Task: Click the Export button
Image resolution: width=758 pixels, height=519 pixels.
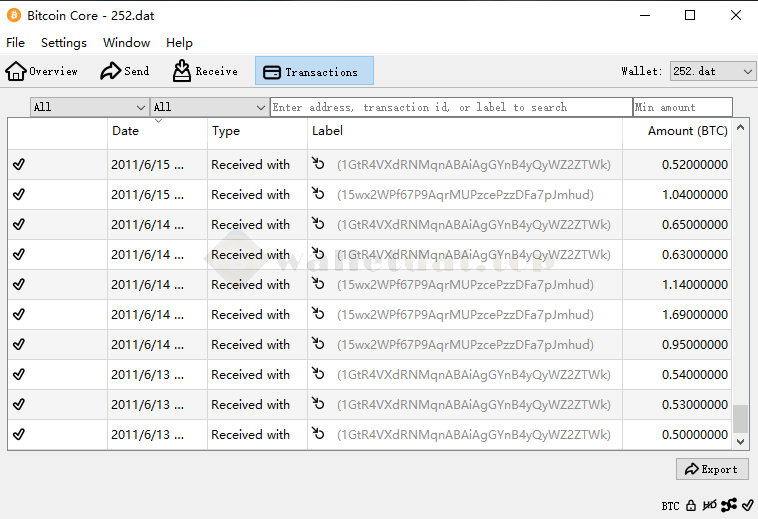Action: pyautogui.click(x=711, y=469)
